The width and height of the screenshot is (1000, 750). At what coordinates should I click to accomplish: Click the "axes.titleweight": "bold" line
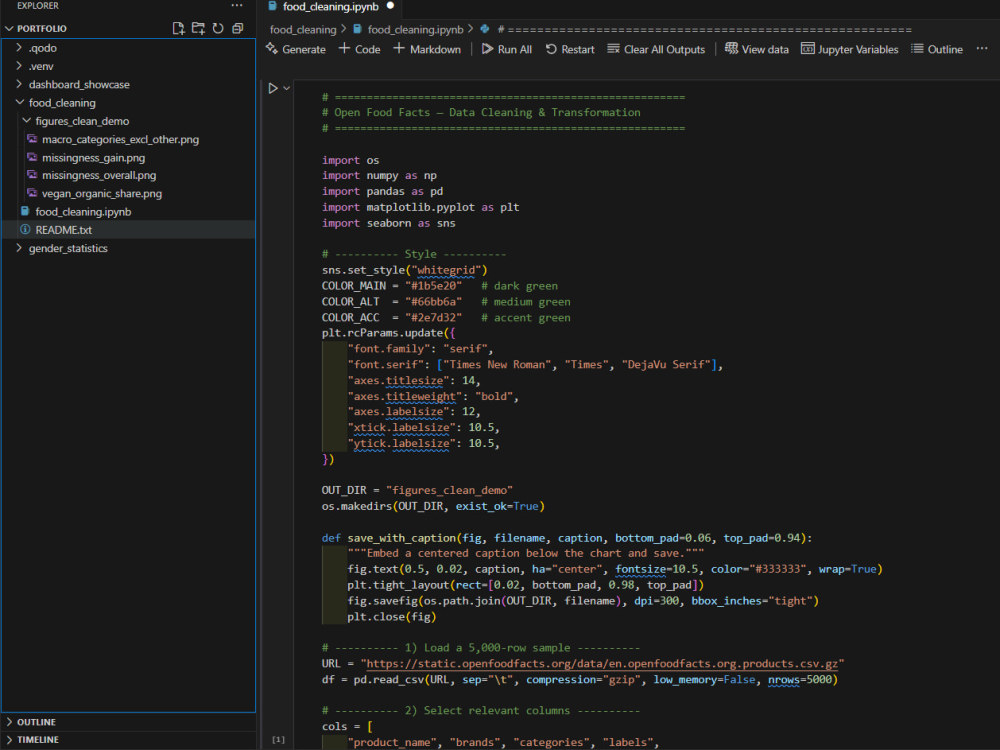(x=432, y=396)
